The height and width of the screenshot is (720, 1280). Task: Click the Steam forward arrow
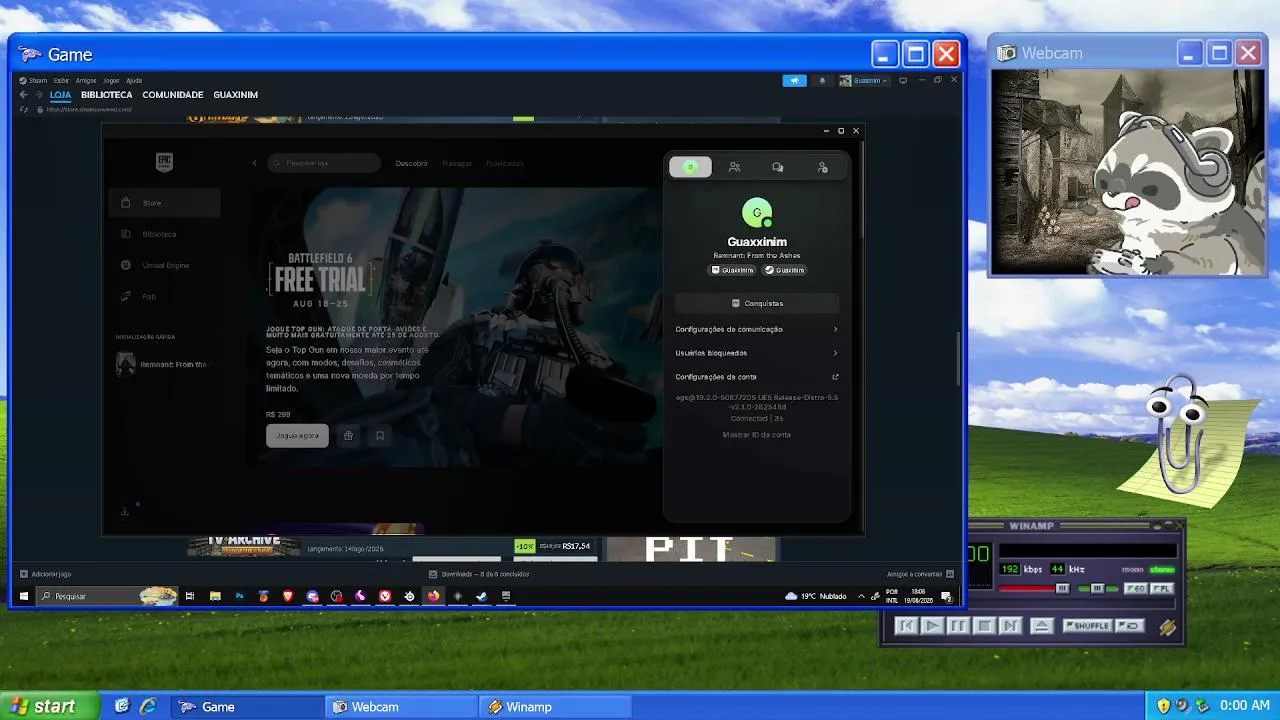point(38,95)
